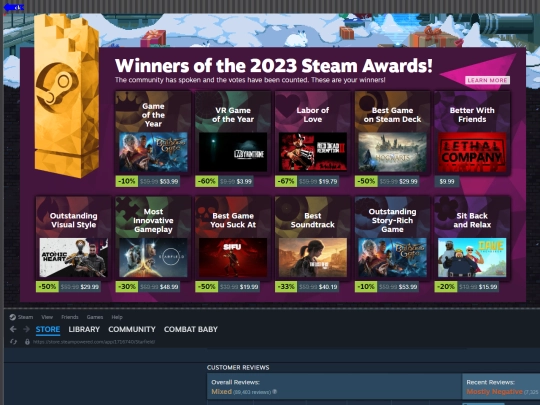Screen dimensions: 540x405
Task: Click the Mostly Negative recent reviews summary
Action: tap(495, 392)
